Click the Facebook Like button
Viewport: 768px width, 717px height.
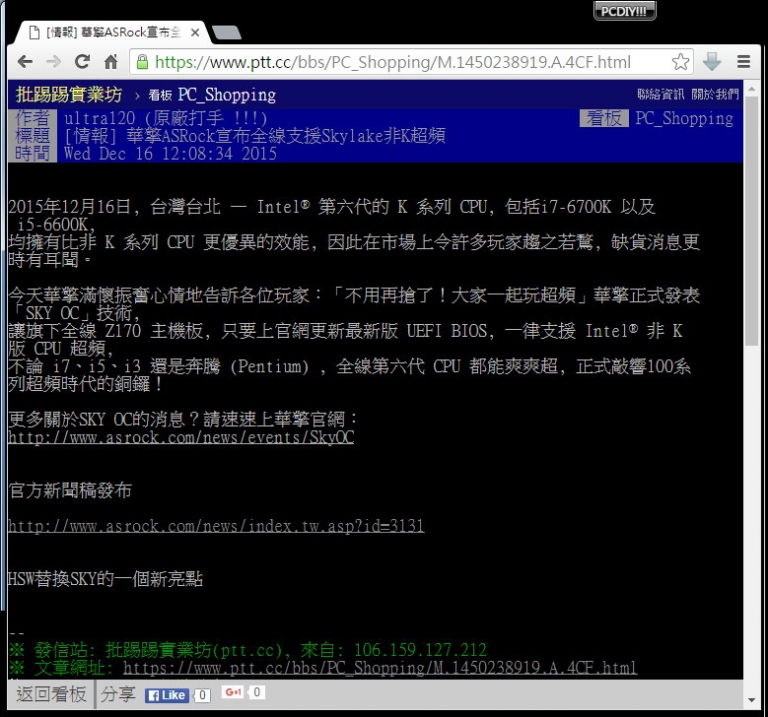[x=167, y=695]
